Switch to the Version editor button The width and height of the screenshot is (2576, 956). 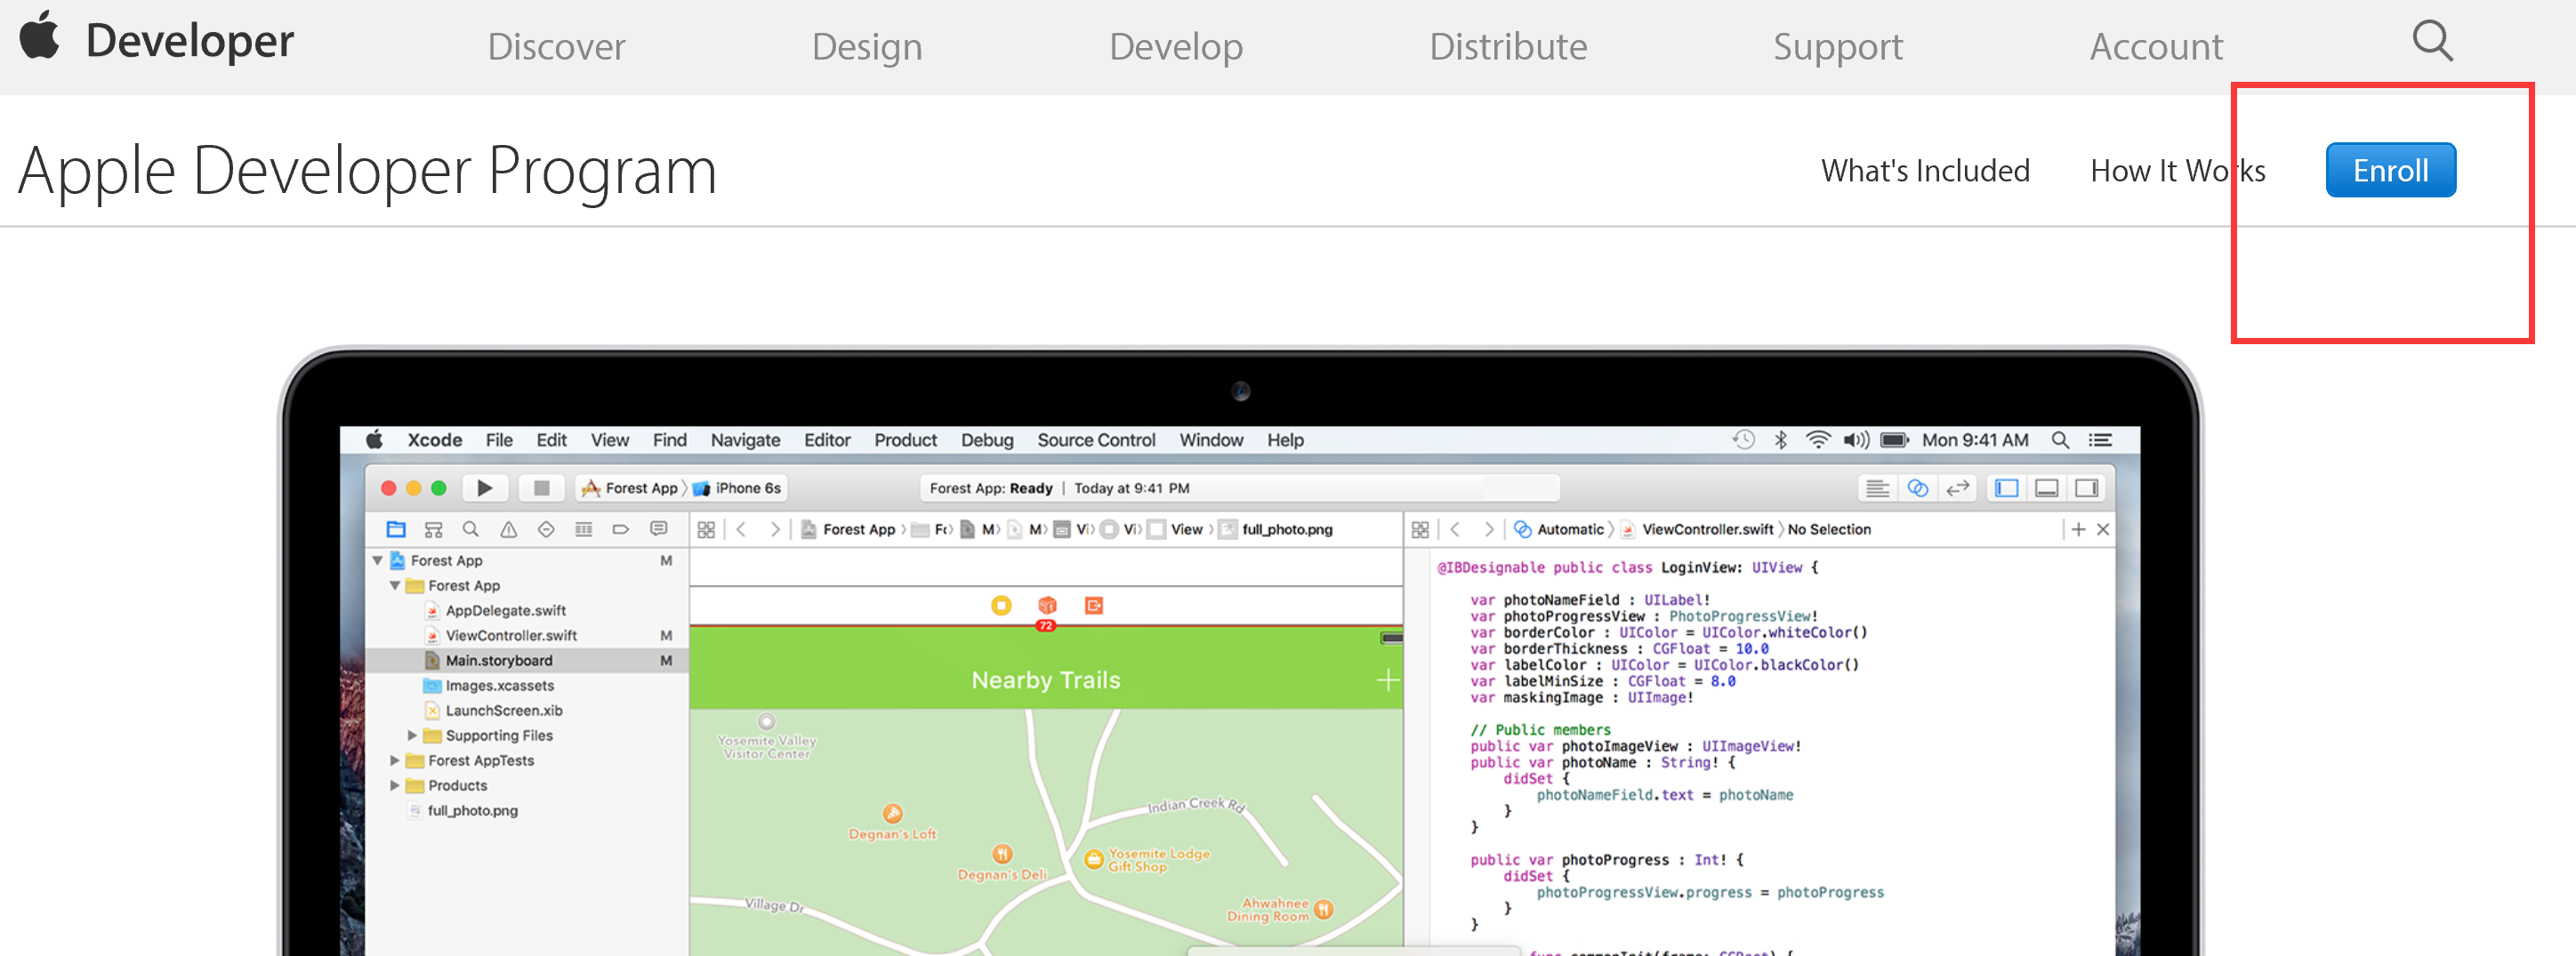click(1957, 488)
